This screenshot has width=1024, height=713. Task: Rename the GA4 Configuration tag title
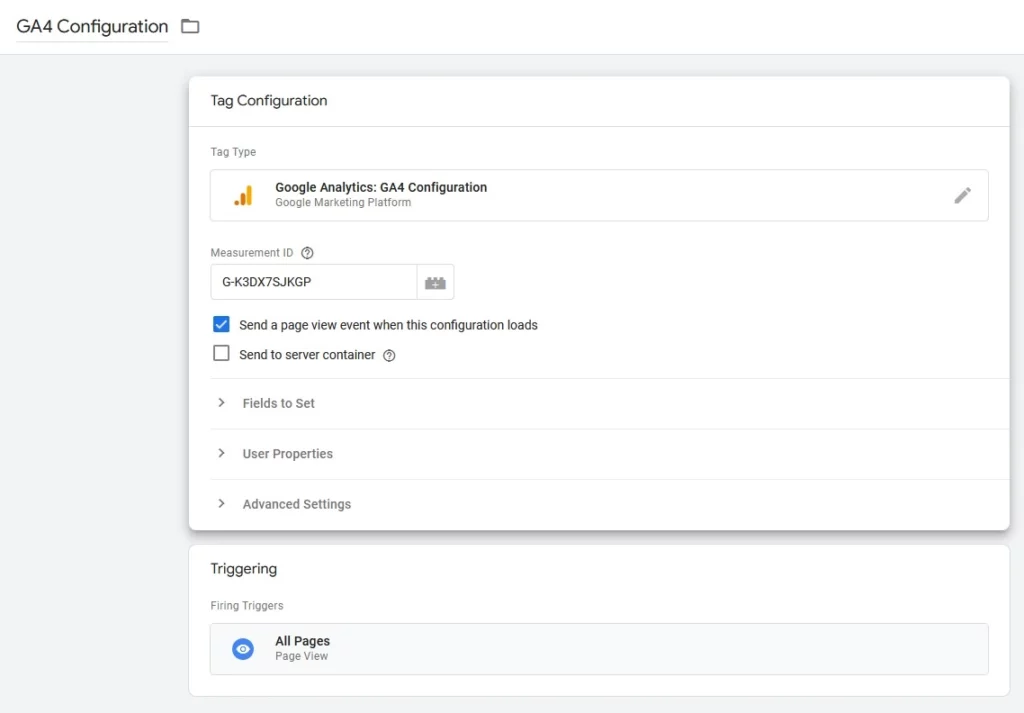(x=90, y=27)
